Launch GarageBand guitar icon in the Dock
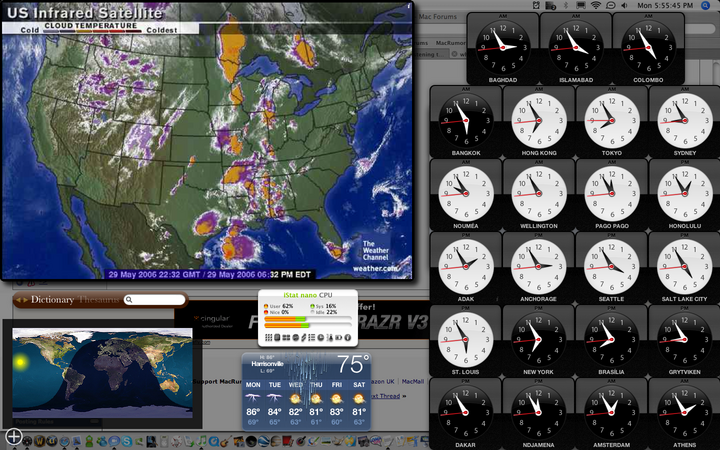The image size is (720, 450). point(226,441)
